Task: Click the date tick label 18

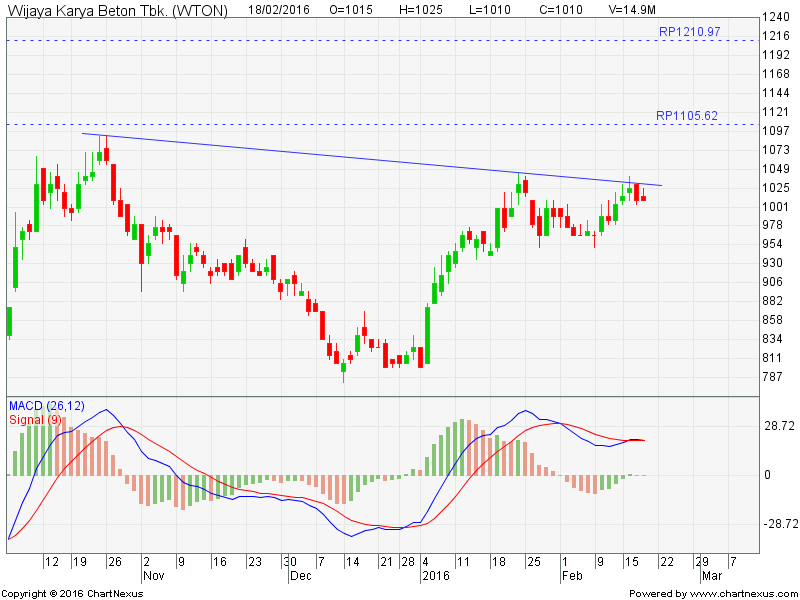Action: click(x=498, y=562)
